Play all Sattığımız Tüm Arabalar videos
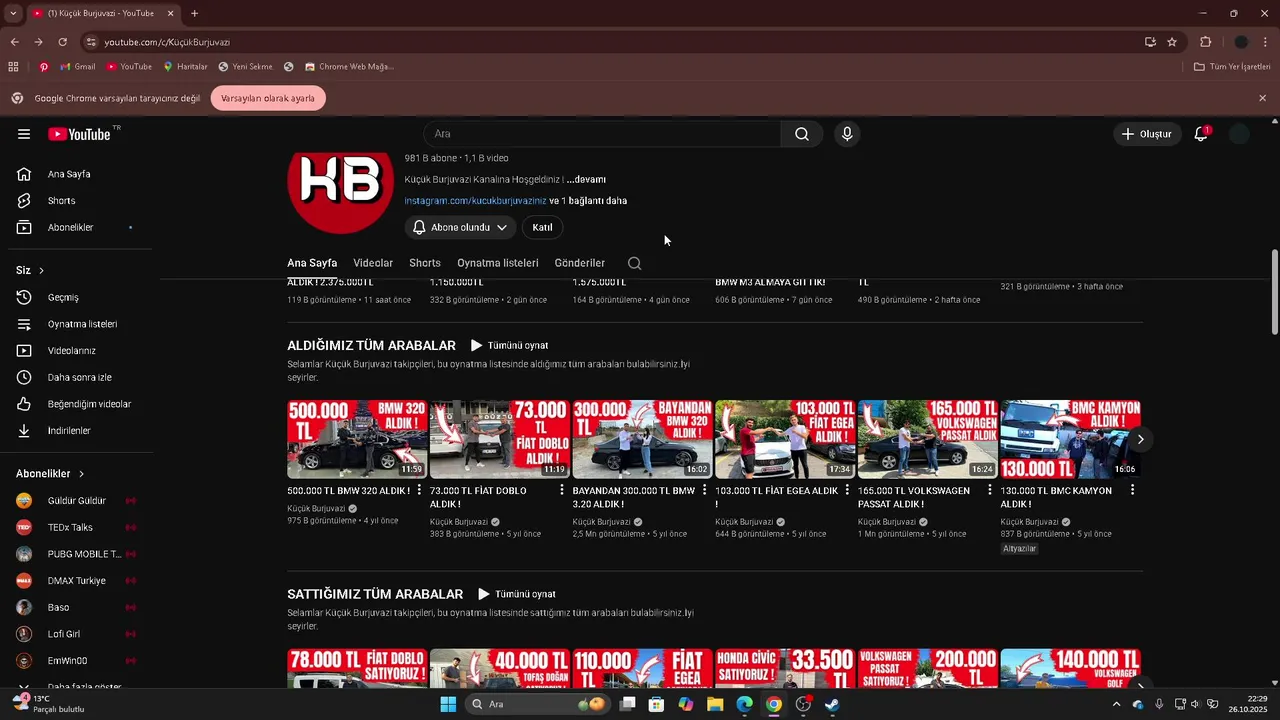Viewport: 1280px width, 720px height. (517, 594)
